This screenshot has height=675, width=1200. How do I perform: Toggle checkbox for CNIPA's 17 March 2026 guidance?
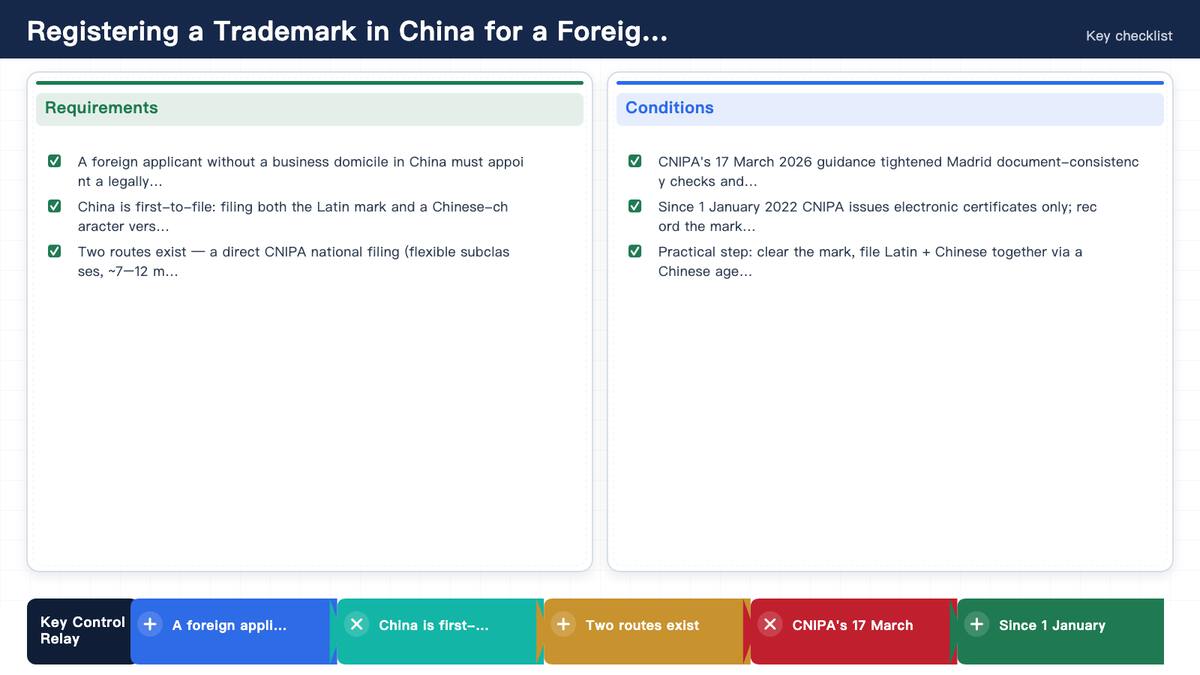tap(635, 161)
